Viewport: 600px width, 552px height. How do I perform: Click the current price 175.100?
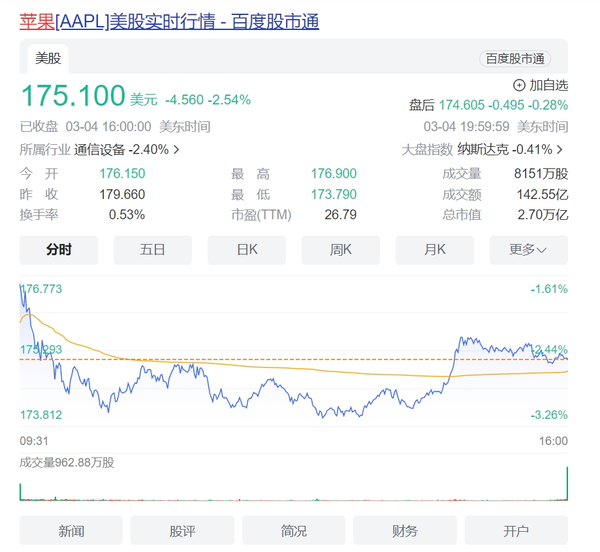click(x=73, y=95)
